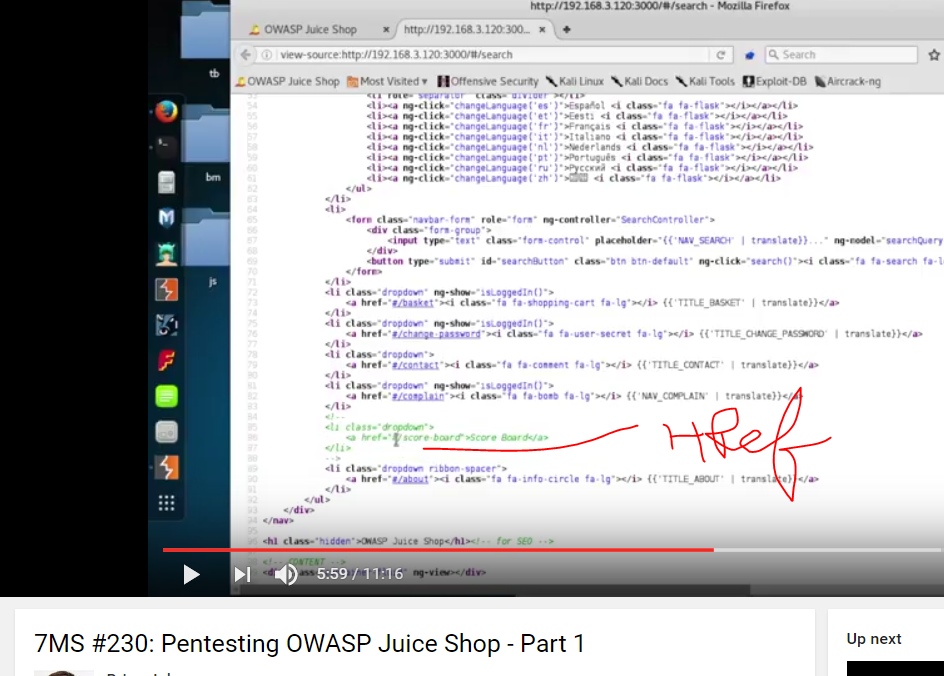Click the blue icon beside the reload button
944x676 pixels.
pyautogui.click(x=750, y=55)
